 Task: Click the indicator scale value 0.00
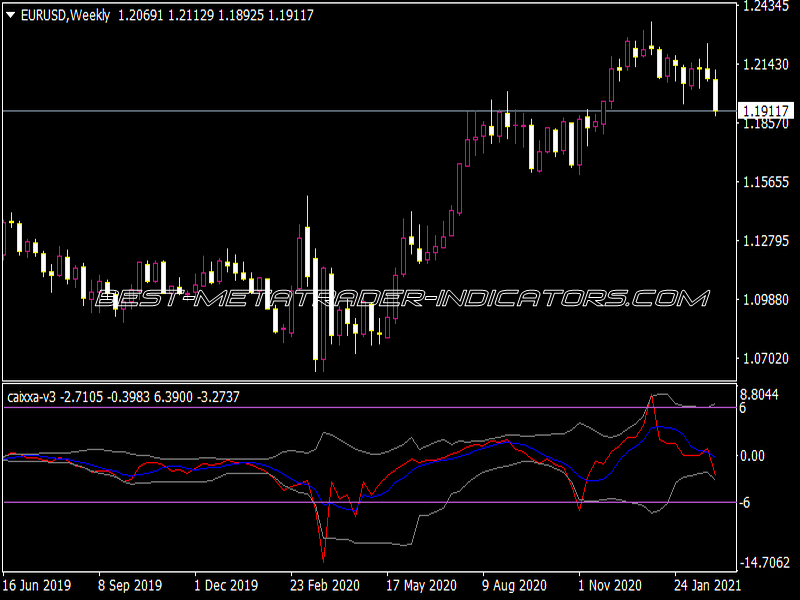point(753,456)
